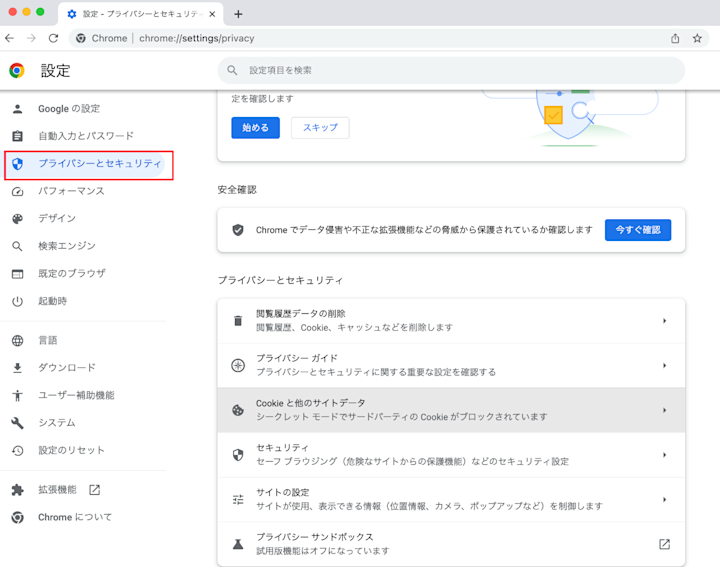Viewport: 720px width, 567px height.
Task: Click the compass icon for プライバシー ガイド
Action: (238, 365)
